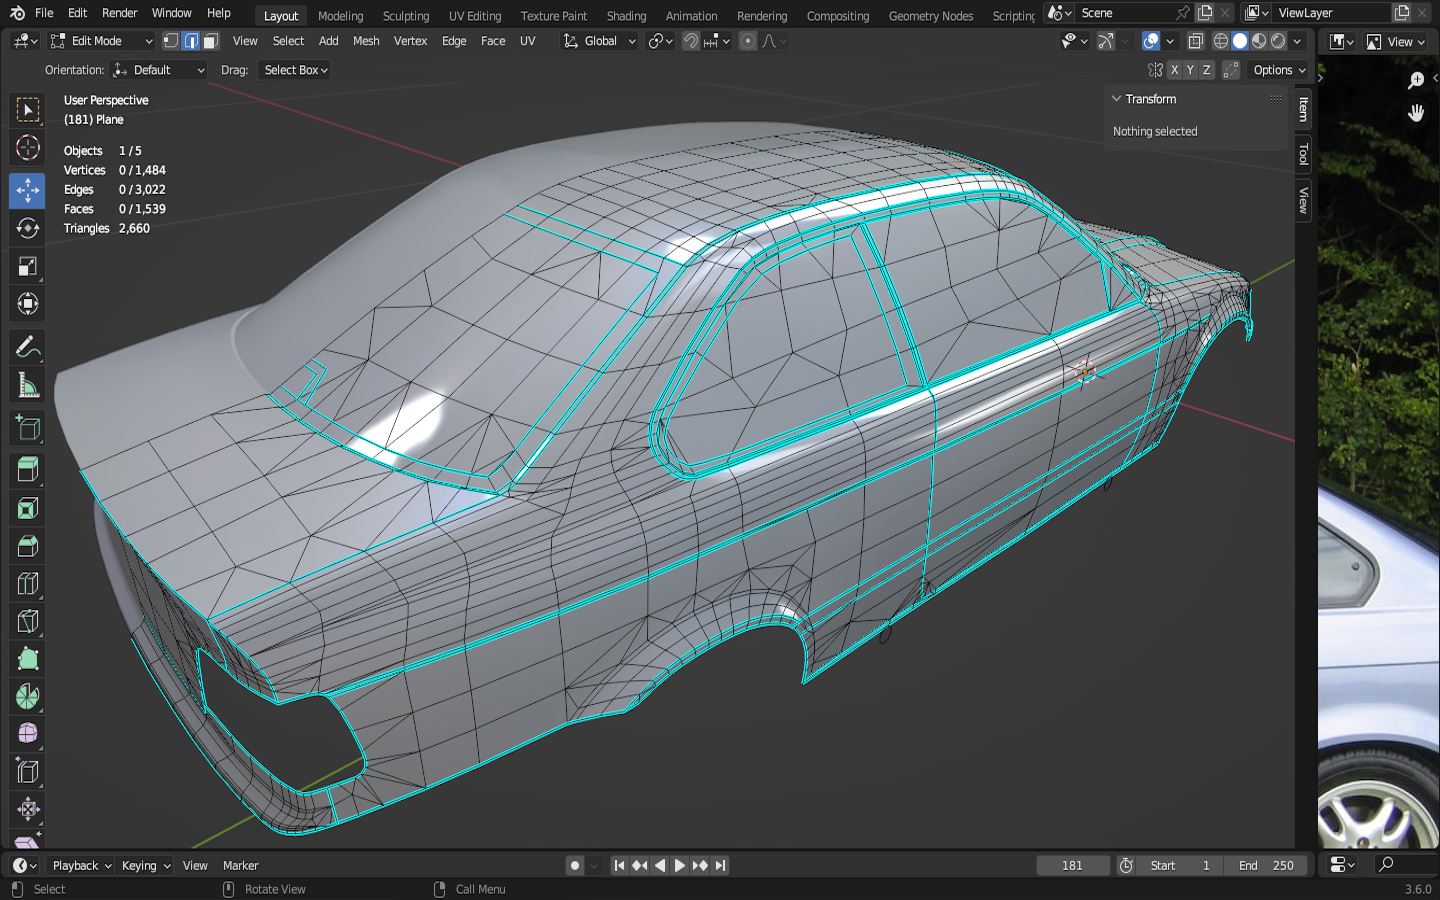Viewport: 1440px width, 900px height.
Task: Activate the Extrude Region tool
Action: 27,468
